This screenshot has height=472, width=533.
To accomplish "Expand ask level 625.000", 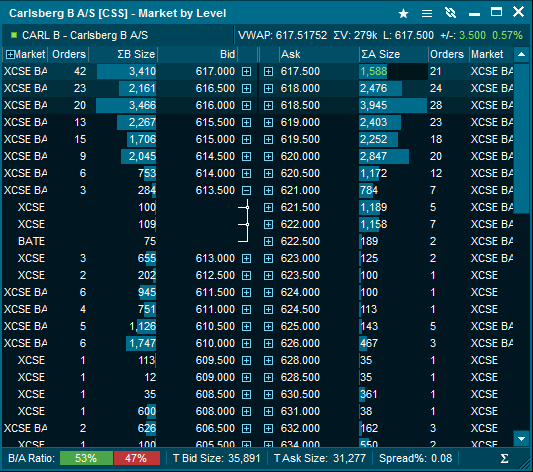I will pyautogui.click(x=269, y=326).
